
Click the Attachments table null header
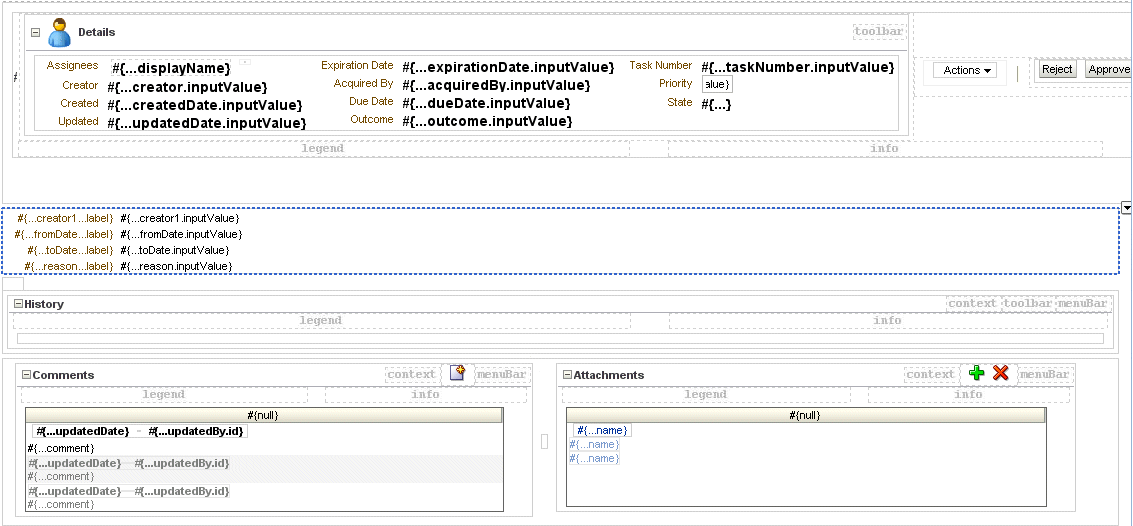pos(805,415)
